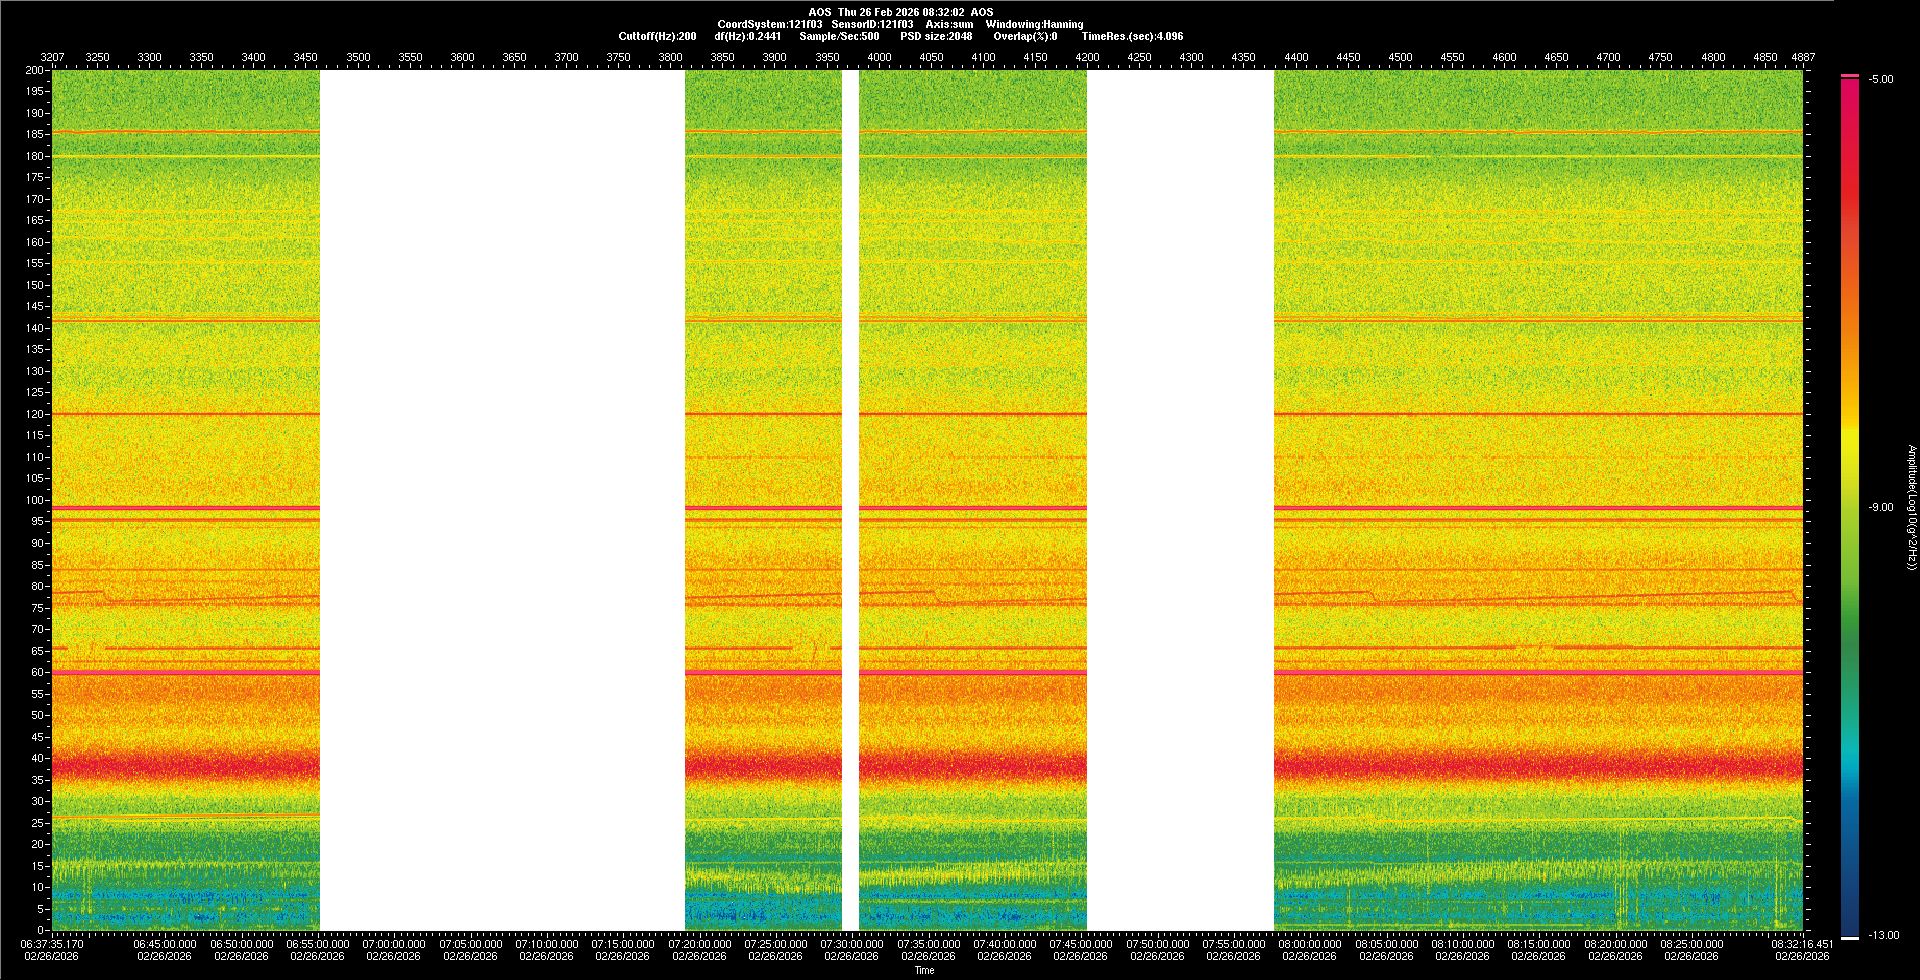Click the 200 Hz frequency axis label

tap(35, 71)
